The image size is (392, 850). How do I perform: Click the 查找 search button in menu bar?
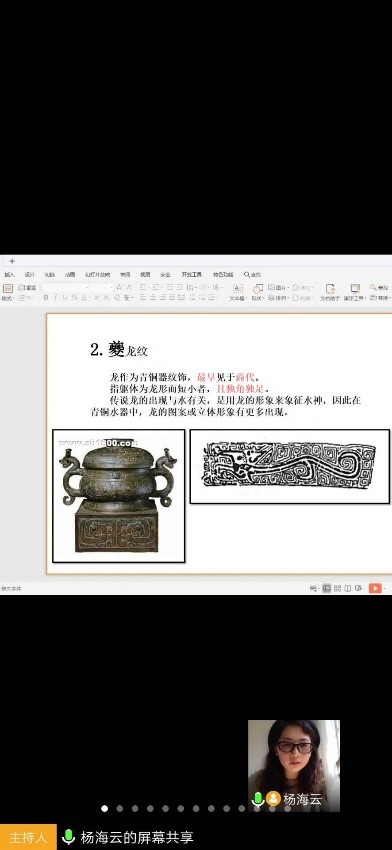[253, 274]
